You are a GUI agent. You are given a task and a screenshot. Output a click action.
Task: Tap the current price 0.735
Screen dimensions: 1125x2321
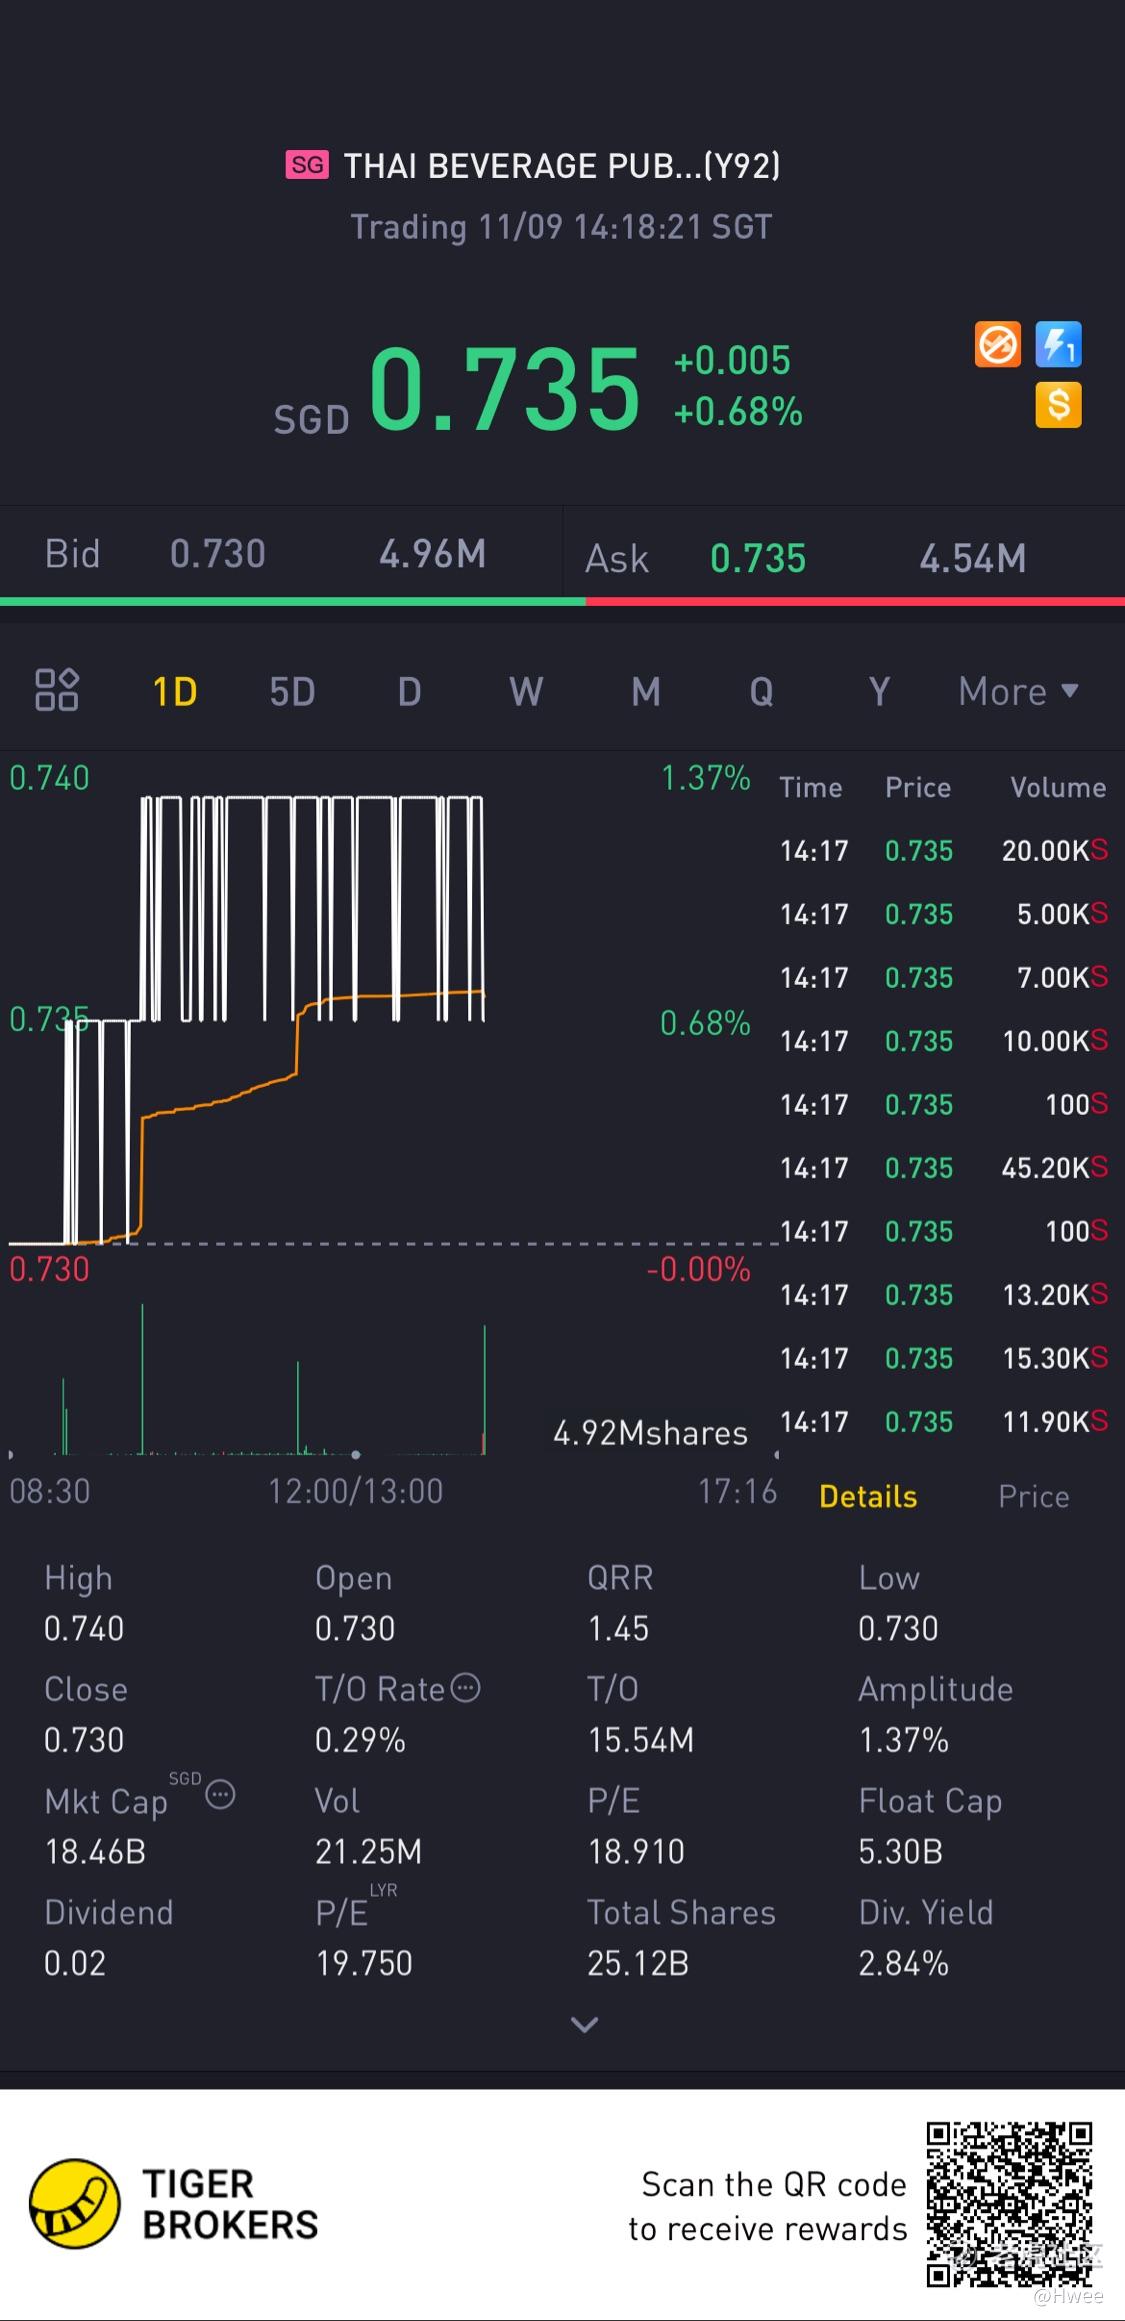(504, 389)
